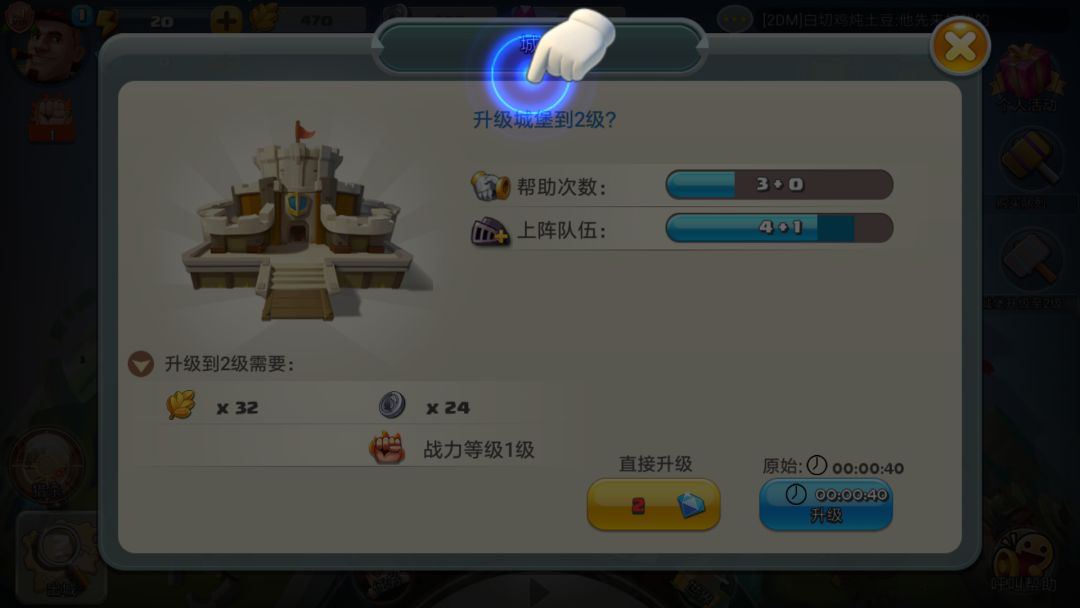This screenshot has width=1080, height=608.
Task: Click the yellow 直接升级 gem button
Action: (x=653, y=505)
